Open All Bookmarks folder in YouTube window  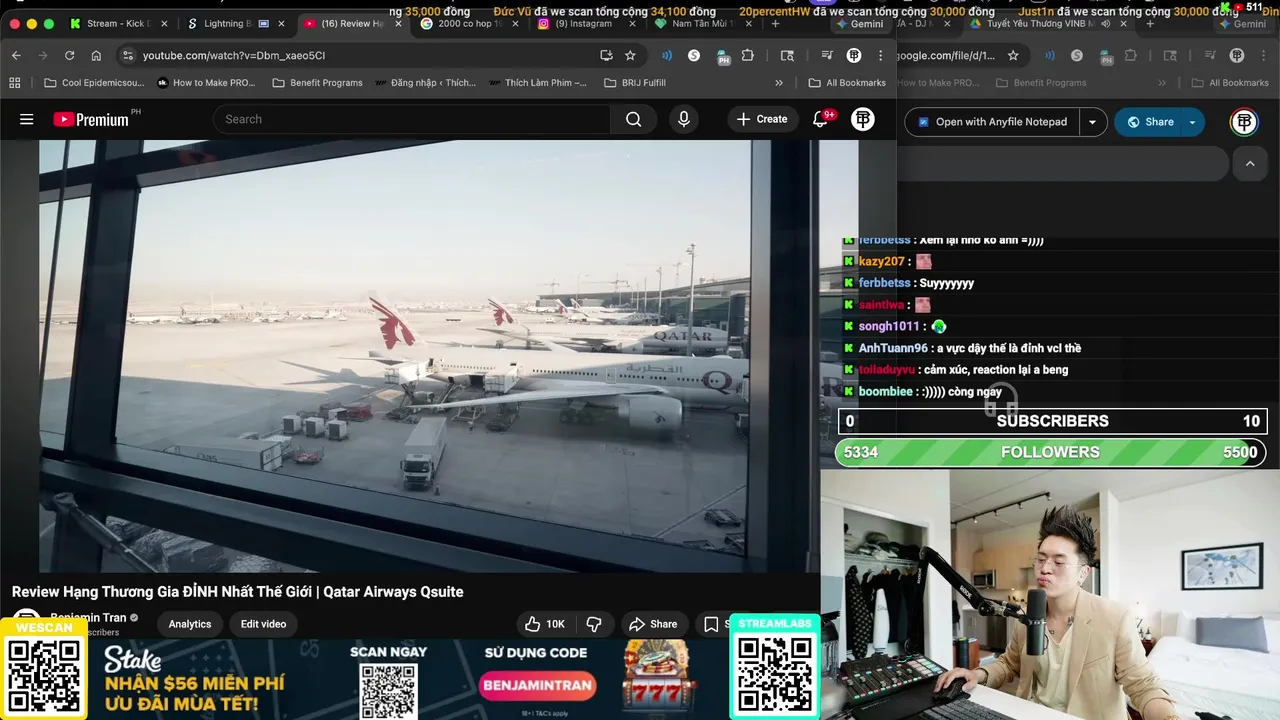847,83
